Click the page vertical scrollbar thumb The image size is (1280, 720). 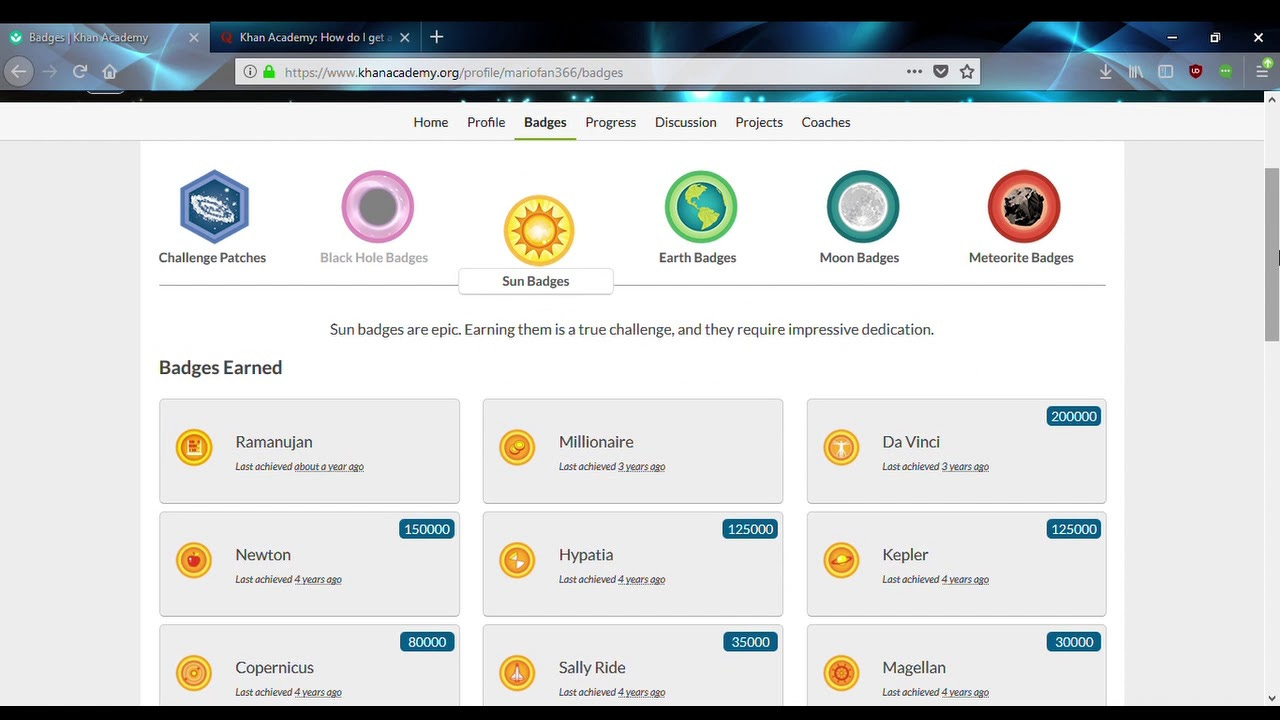[x=1272, y=255]
